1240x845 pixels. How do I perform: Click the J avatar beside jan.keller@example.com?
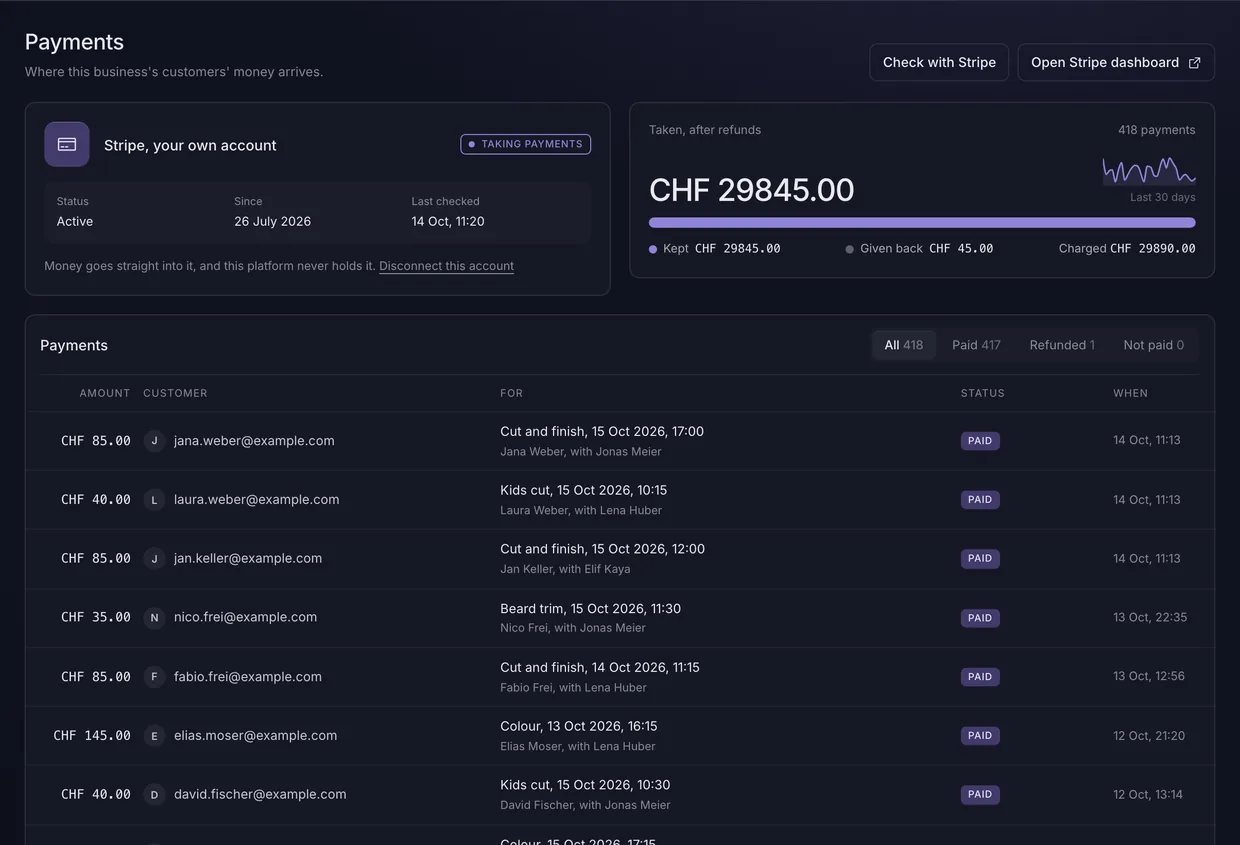coord(154,559)
